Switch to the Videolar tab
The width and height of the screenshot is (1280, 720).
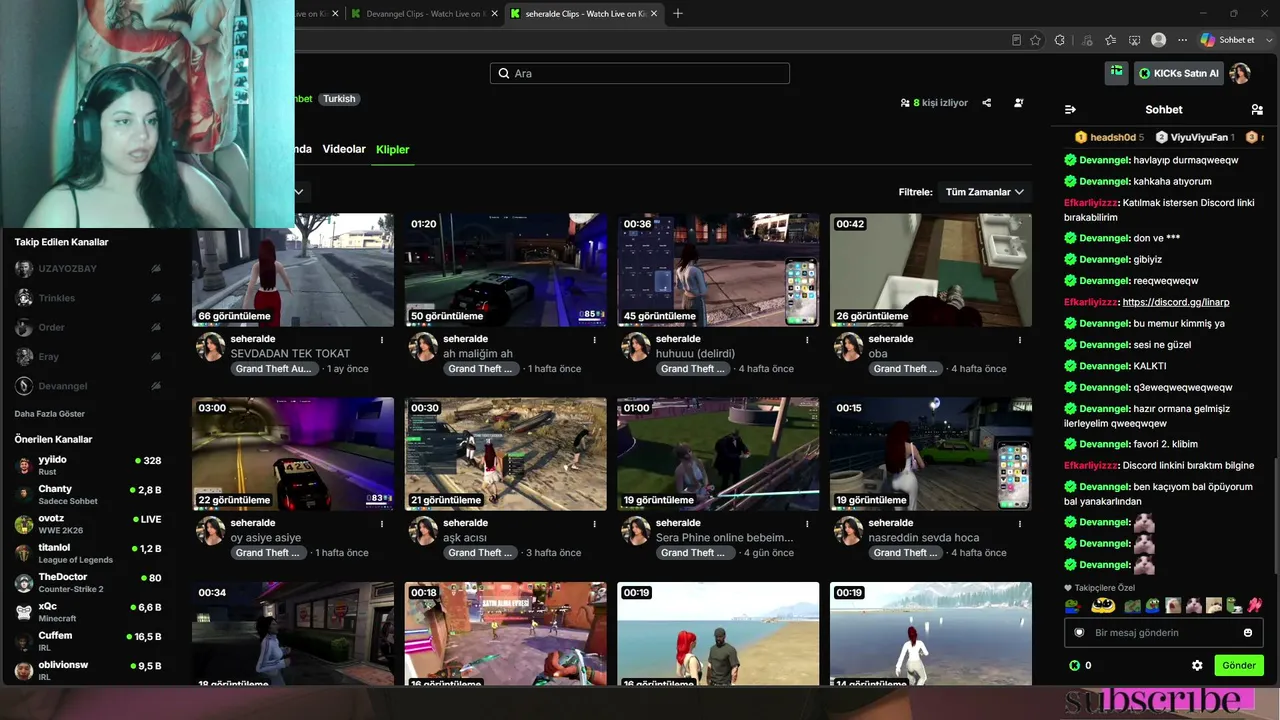coord(344,149)
